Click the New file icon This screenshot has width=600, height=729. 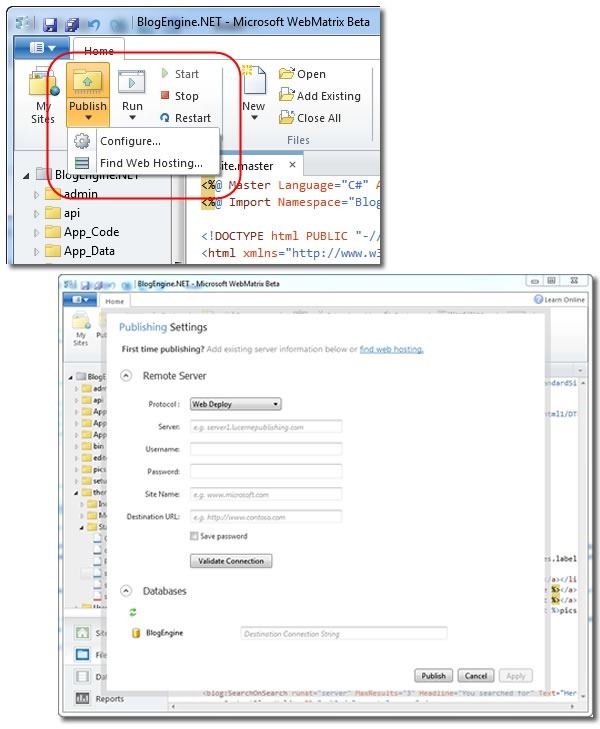coord(254,82)
